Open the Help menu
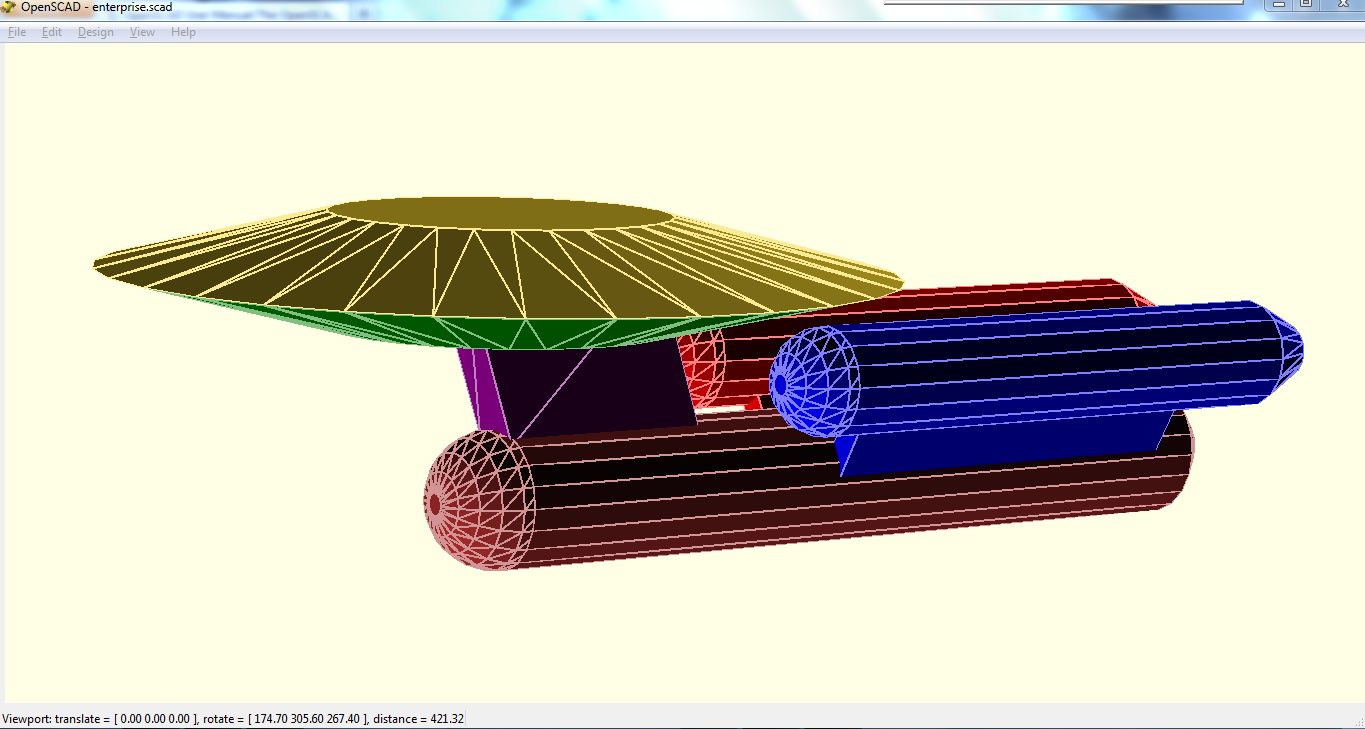 [x=183, y=32]
